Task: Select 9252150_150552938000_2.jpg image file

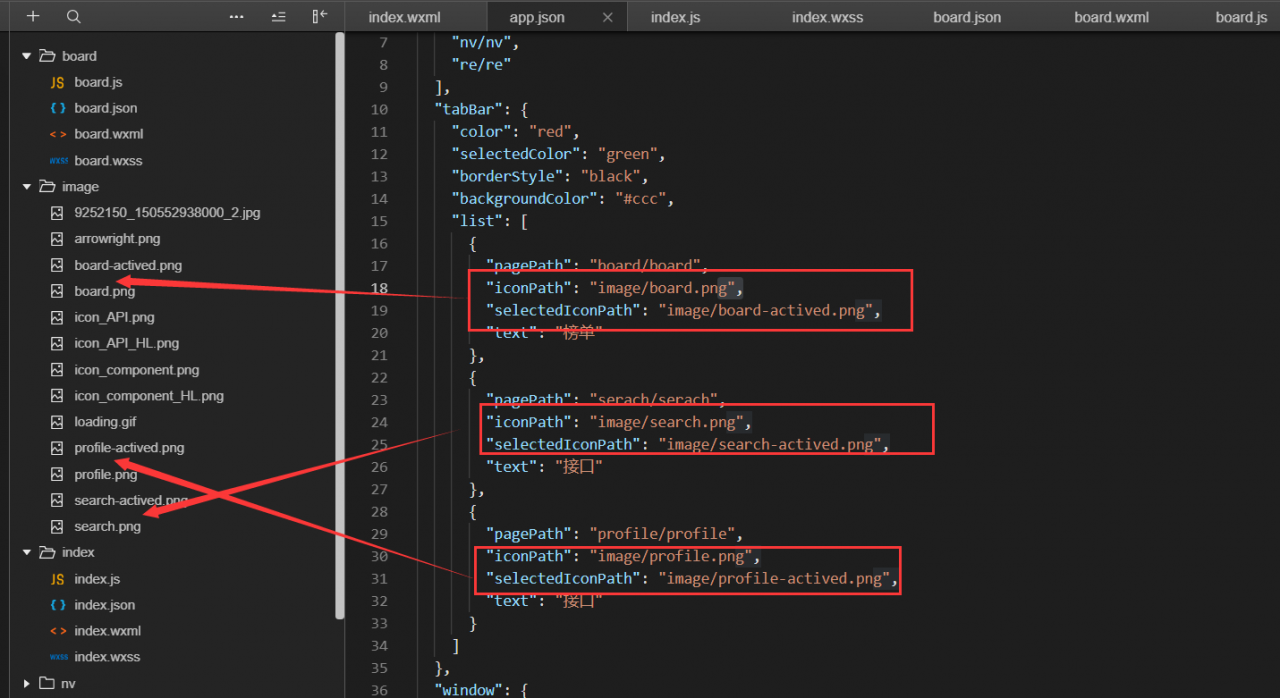Action: 167,213
